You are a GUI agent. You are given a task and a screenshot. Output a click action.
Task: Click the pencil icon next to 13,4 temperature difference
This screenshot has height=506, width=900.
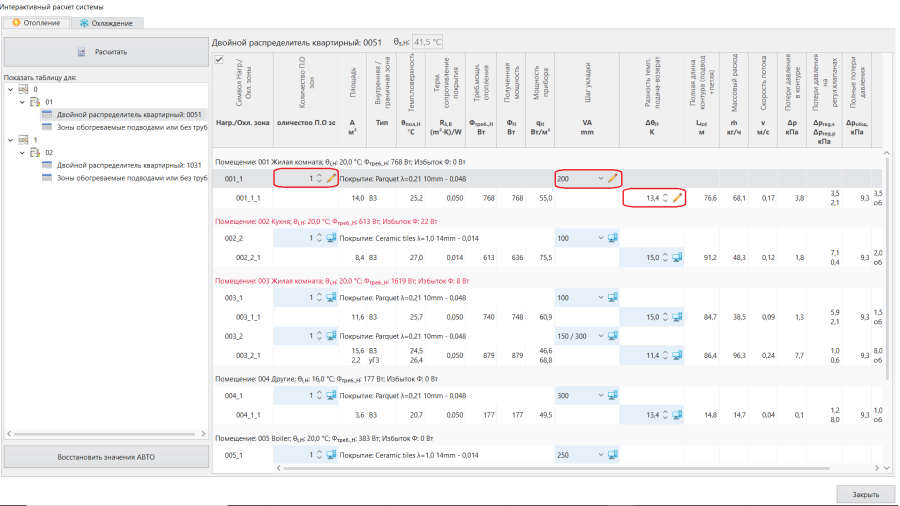coord(677,198)
